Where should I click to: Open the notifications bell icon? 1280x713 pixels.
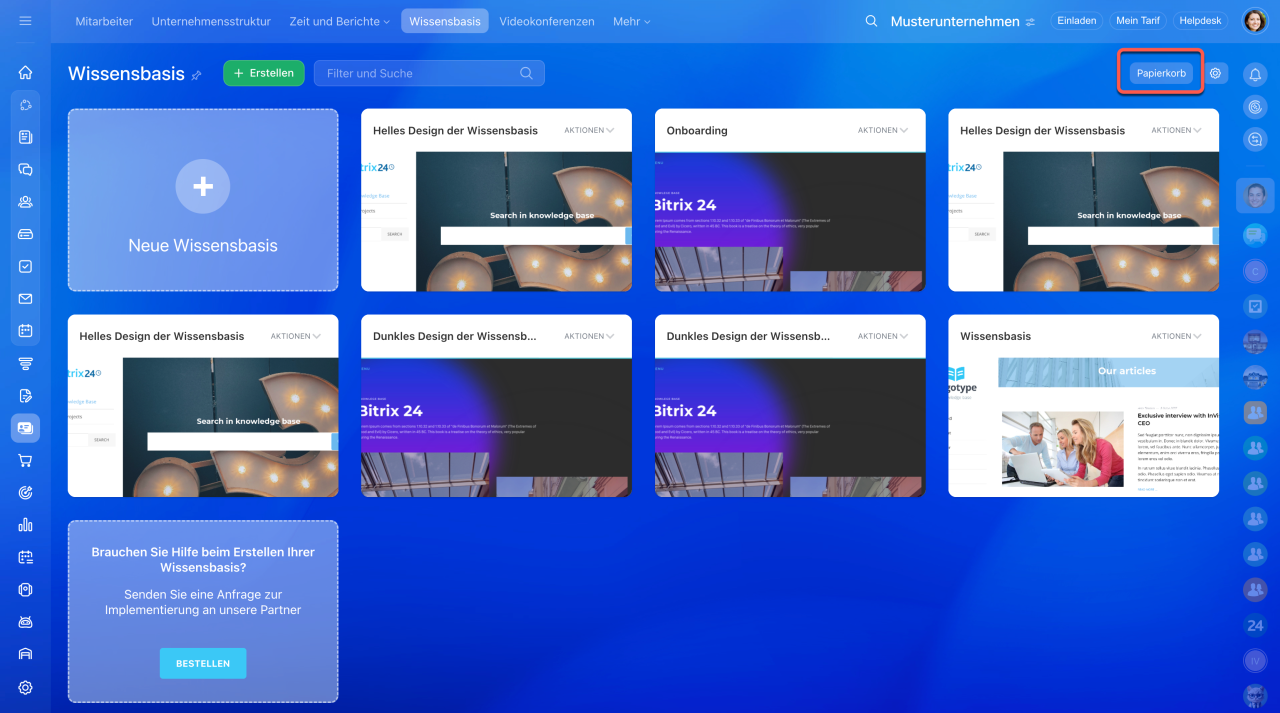click(1255, 74)
